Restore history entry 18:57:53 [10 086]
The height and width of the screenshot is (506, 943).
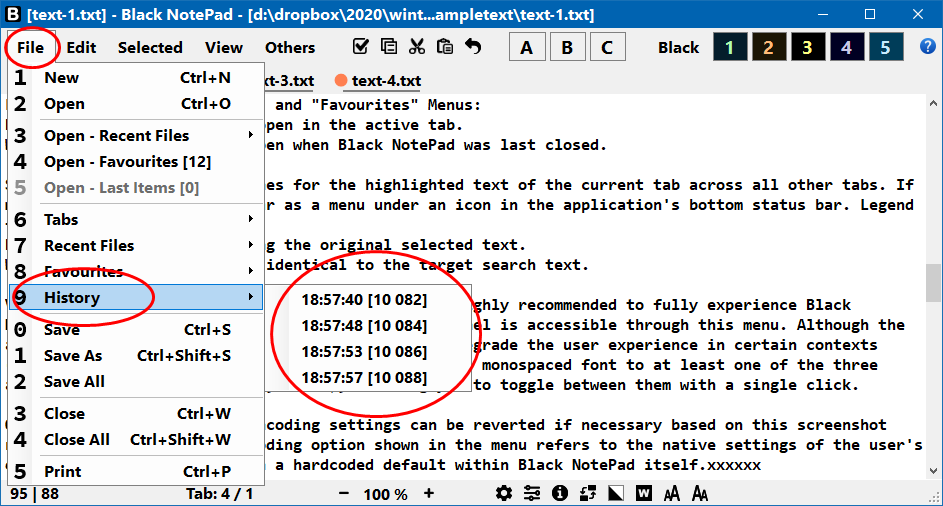(367, 351)
